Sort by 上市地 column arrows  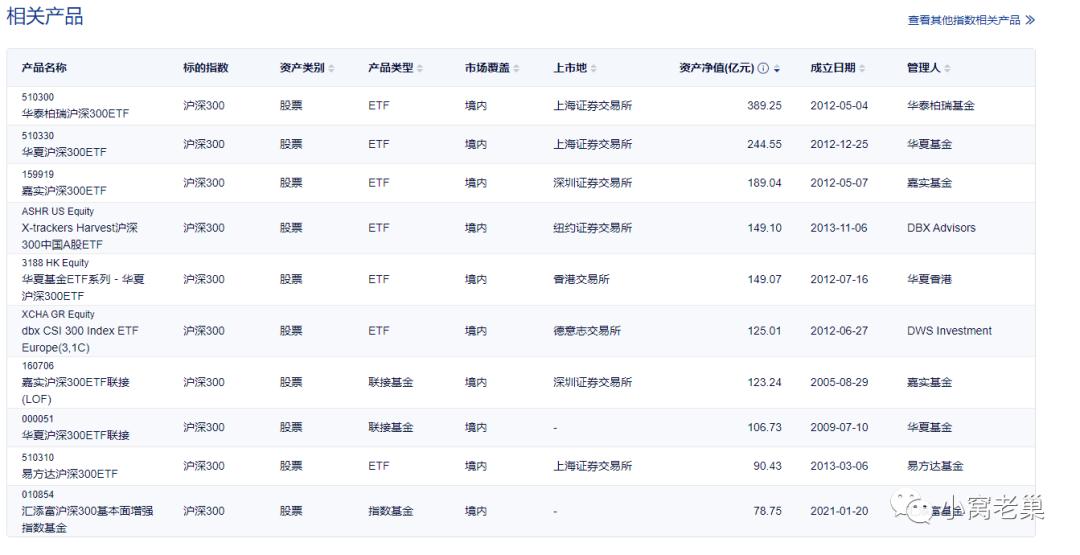click(594, 68)
